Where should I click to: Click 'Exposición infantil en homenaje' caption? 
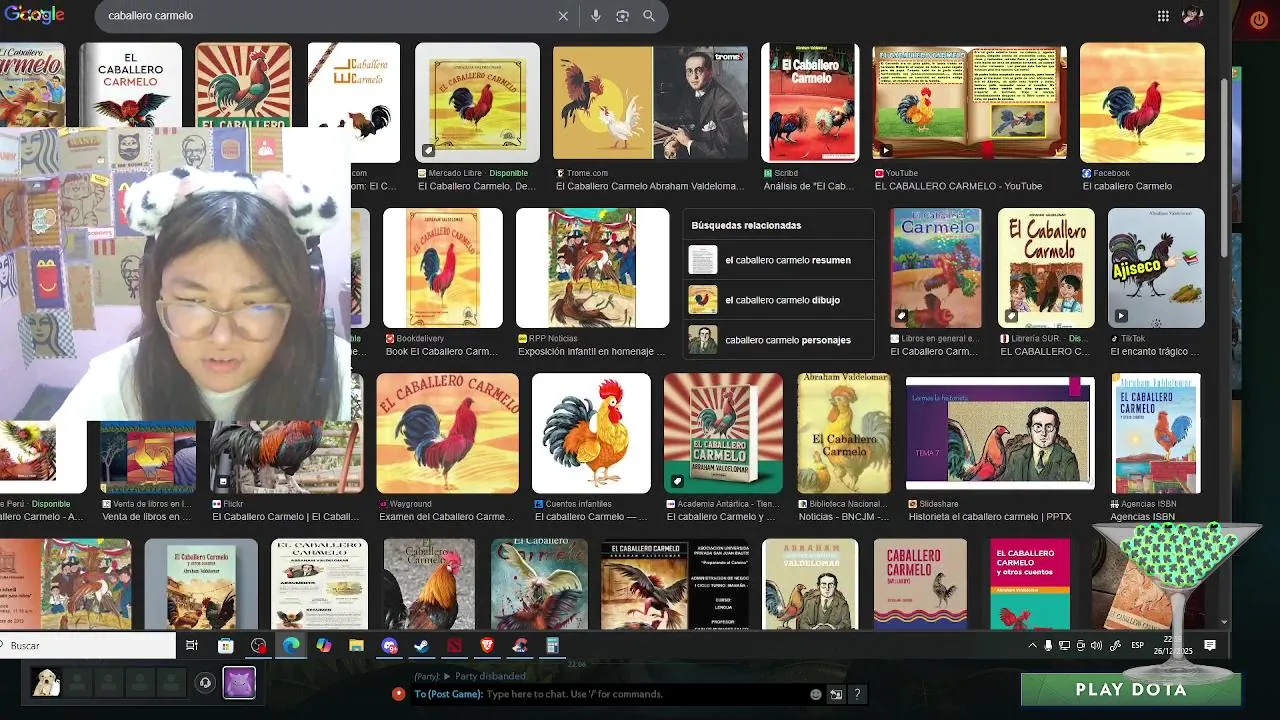click(592, 352)
